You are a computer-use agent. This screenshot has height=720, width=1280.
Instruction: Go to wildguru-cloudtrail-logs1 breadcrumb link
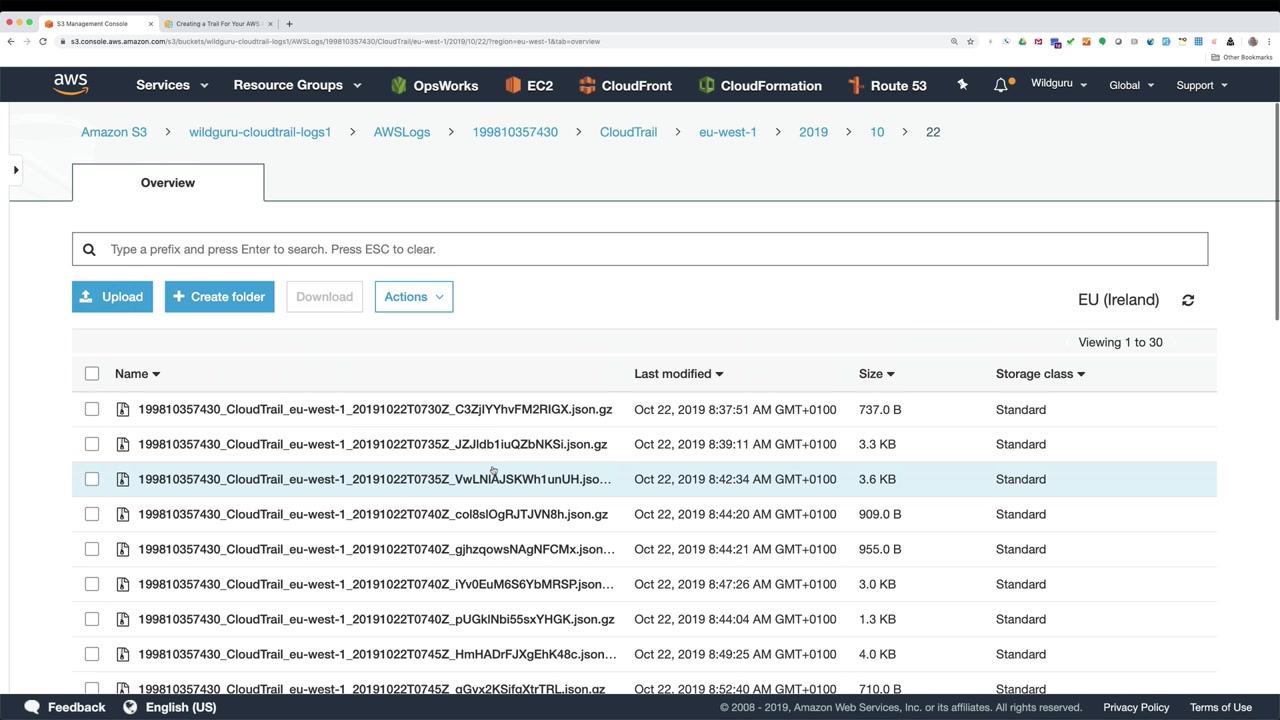pyautogui.click(x=260, y=132)
